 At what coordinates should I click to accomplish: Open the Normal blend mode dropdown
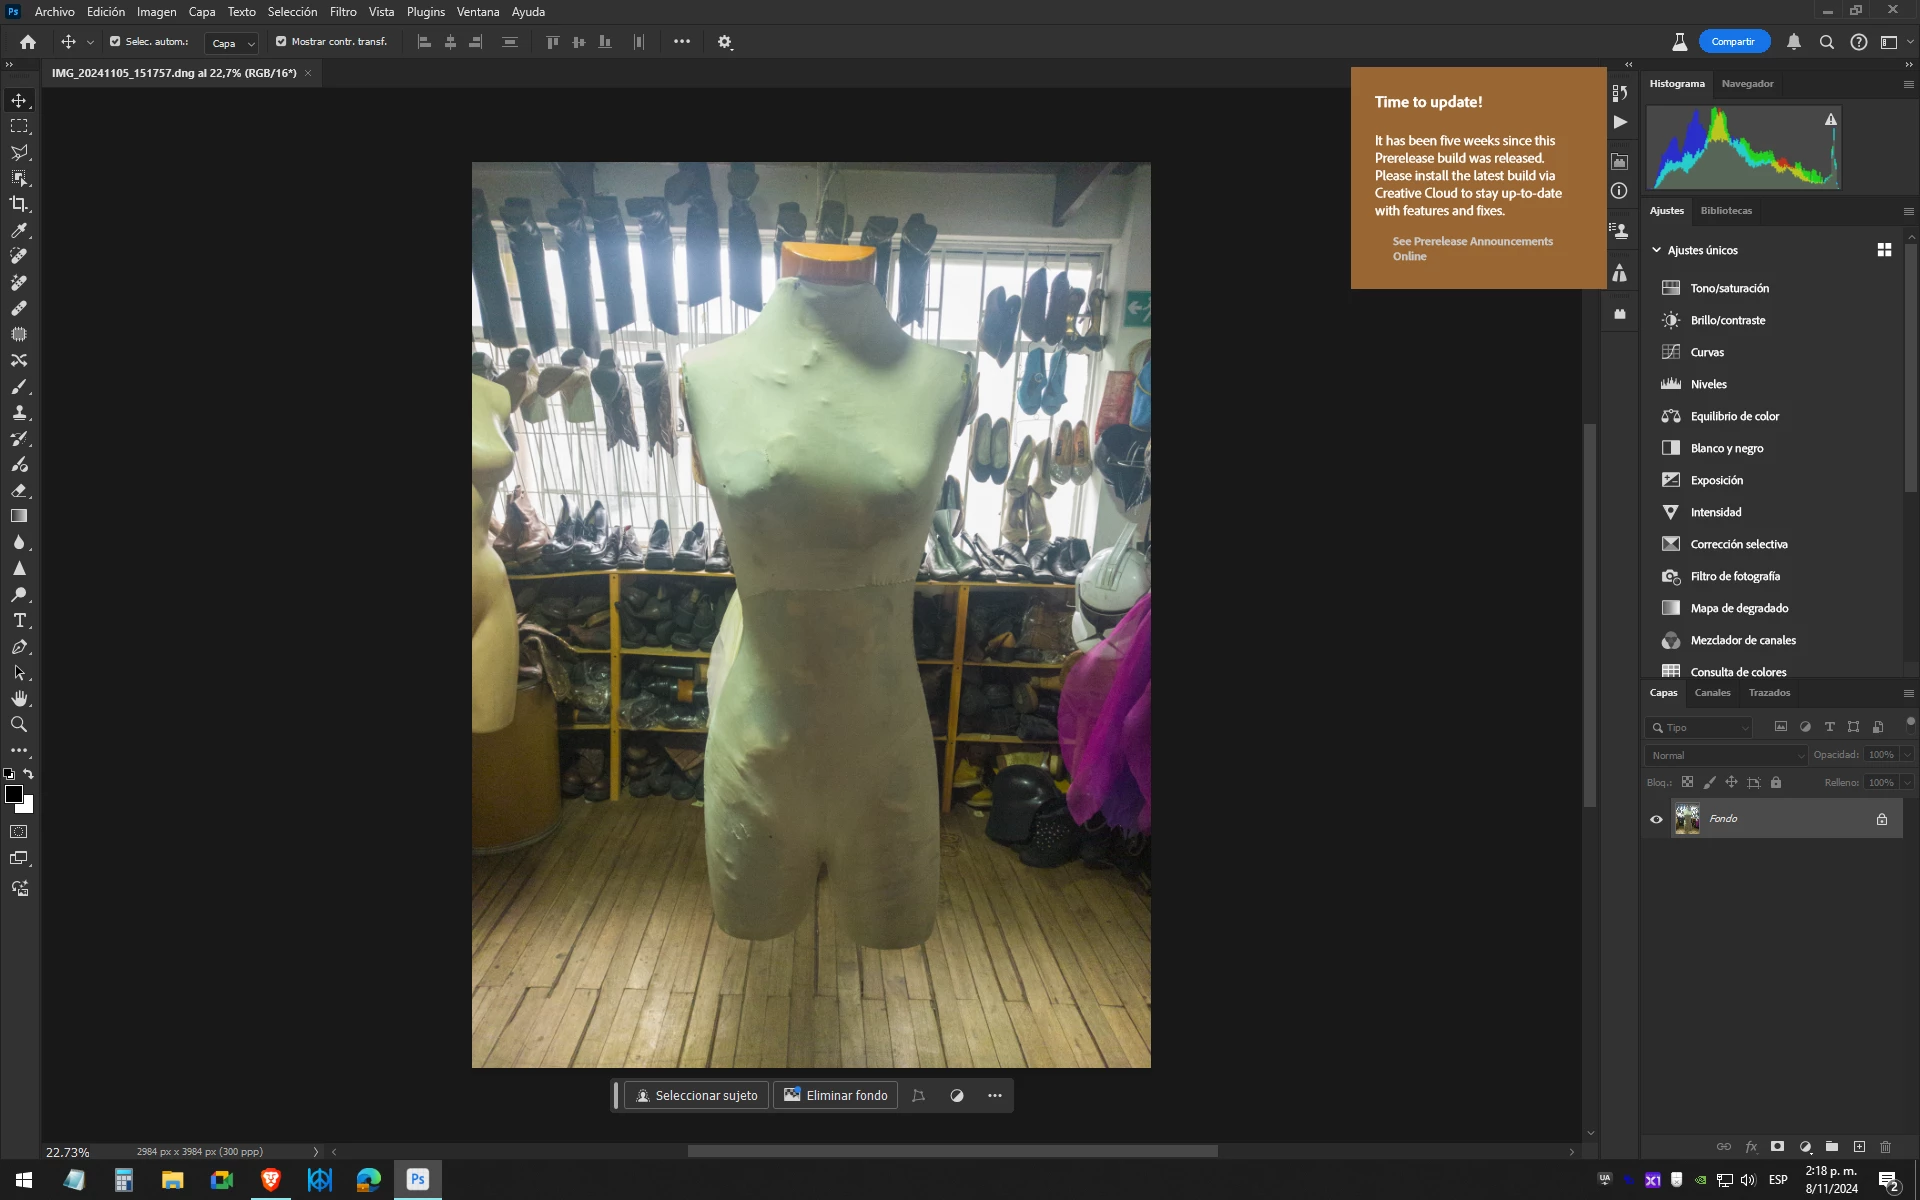(x=1726, y=755)
